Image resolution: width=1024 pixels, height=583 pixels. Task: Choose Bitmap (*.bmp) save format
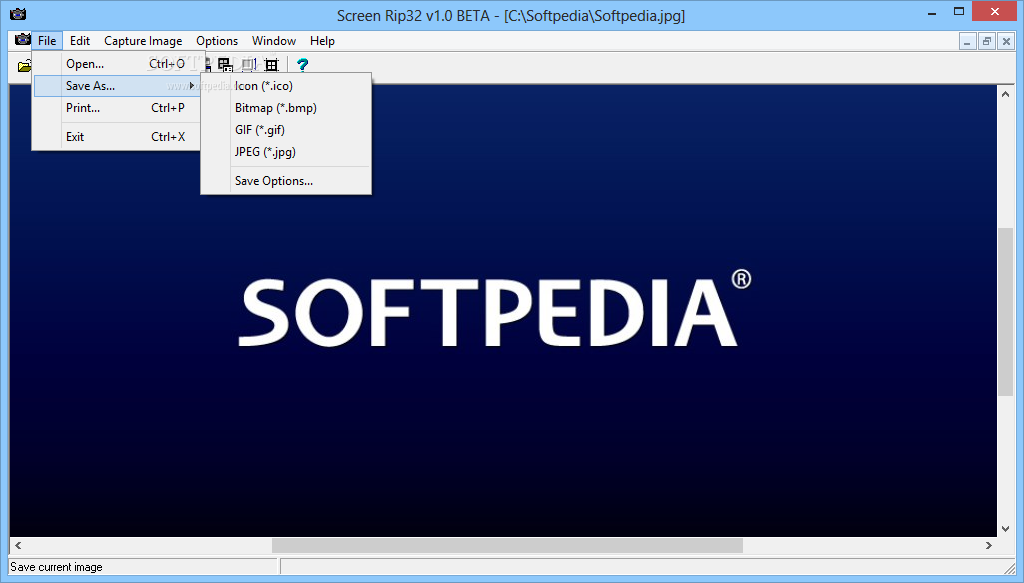coord(286,108)
